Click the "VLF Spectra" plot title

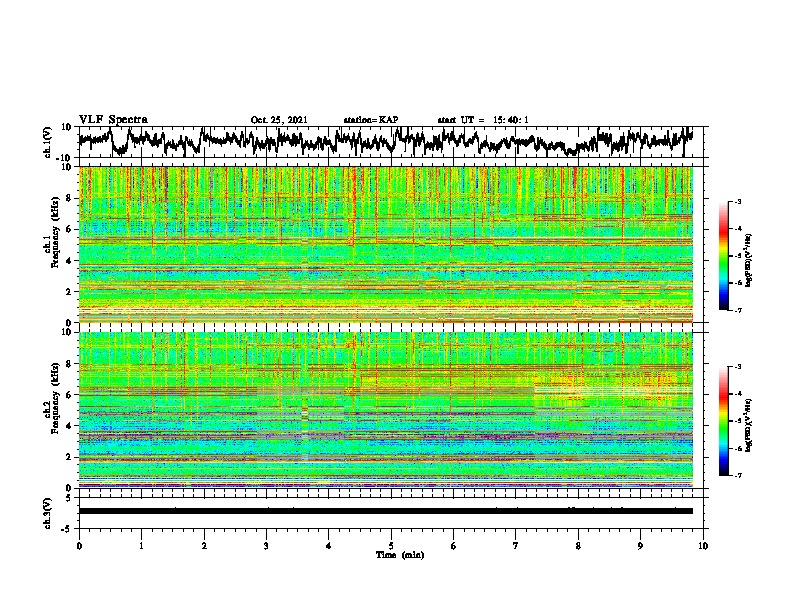(x=113, y=120)
